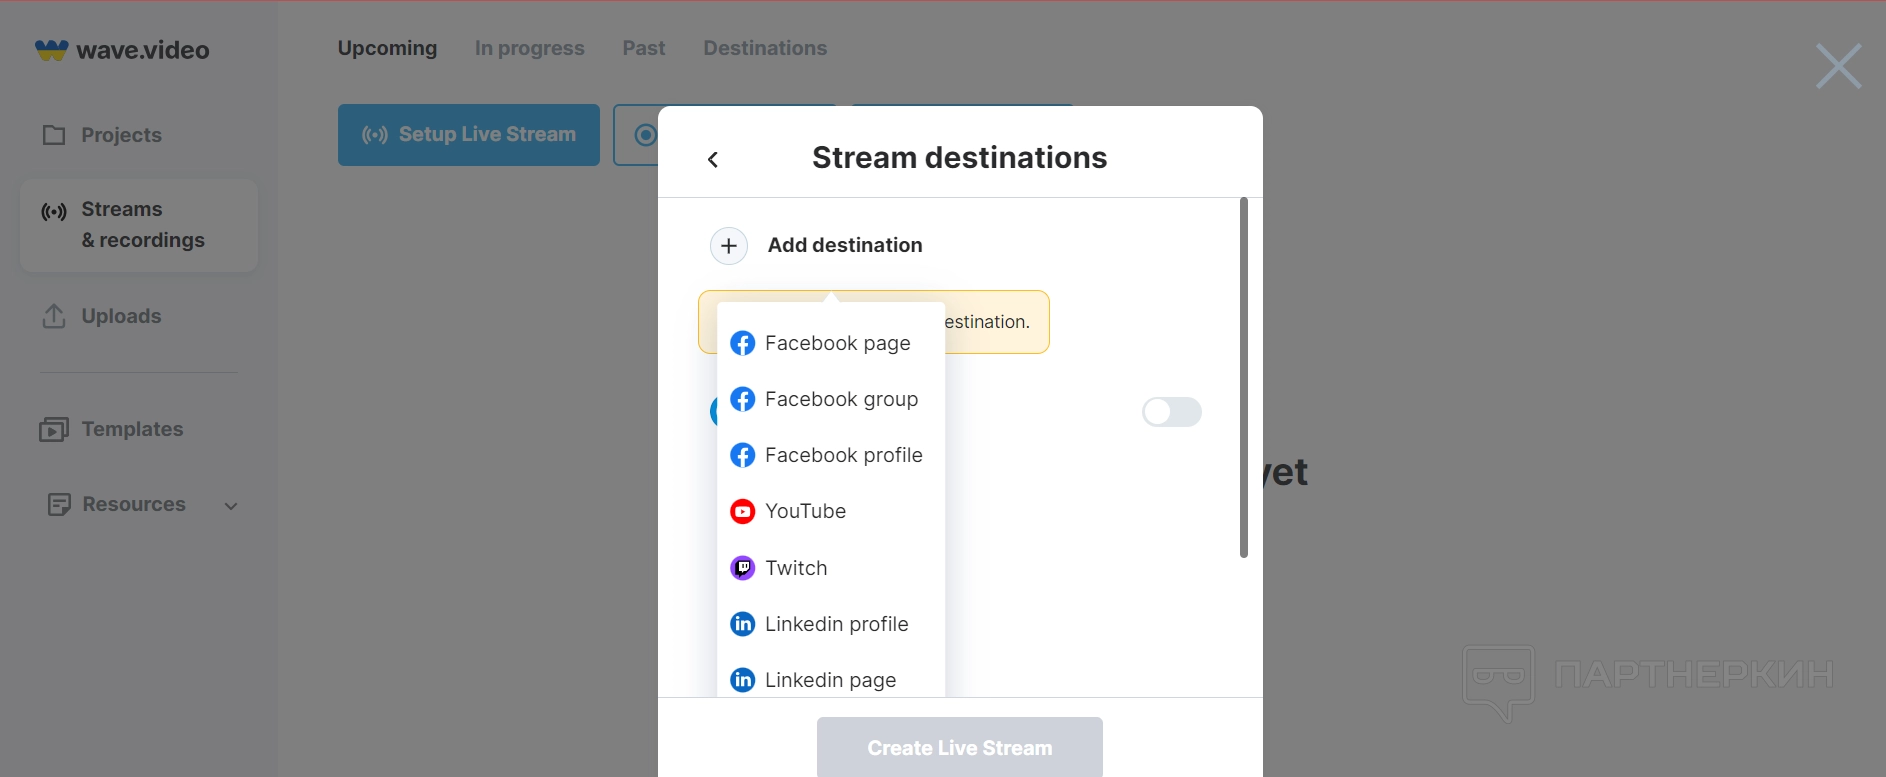The width and height of the screenshot is (1886, 777).
Task: Choose Facebook group from the list
Action: [x=840, y=399]
